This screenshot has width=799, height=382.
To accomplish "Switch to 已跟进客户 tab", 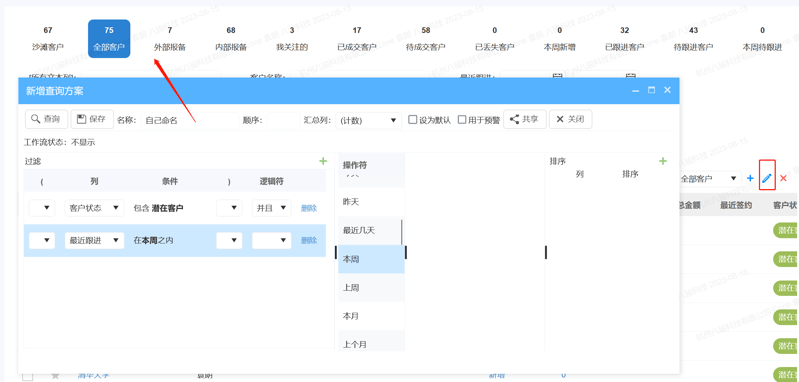I will pyautogui.click(x=625, y=39).
